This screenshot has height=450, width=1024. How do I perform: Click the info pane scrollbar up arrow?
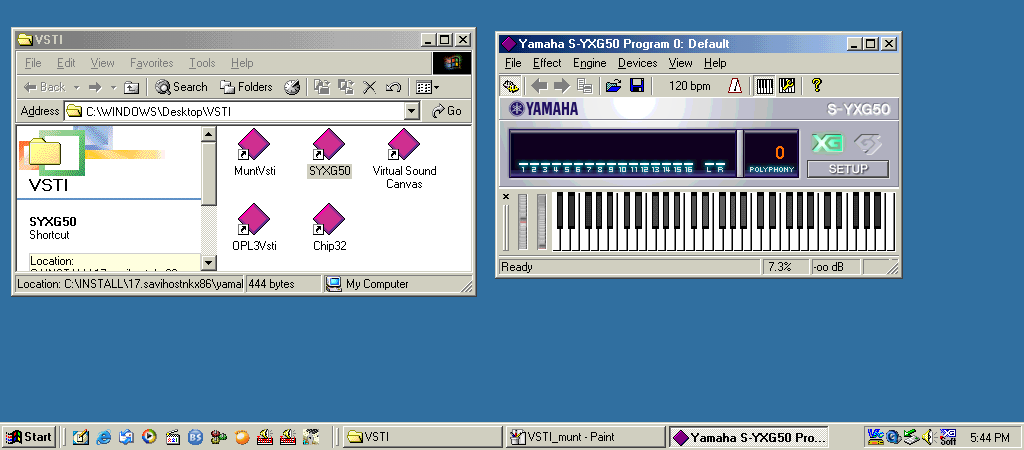click(x=209, y=135)
